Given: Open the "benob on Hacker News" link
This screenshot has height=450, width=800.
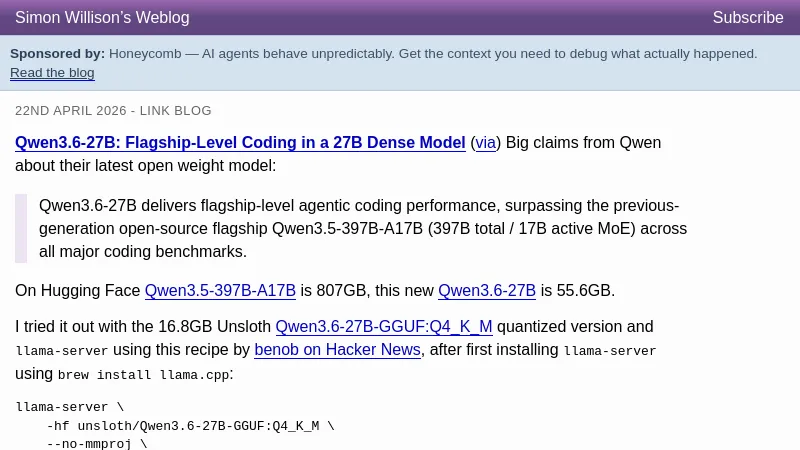Looking at the screenshot, I should coord(337,350).
